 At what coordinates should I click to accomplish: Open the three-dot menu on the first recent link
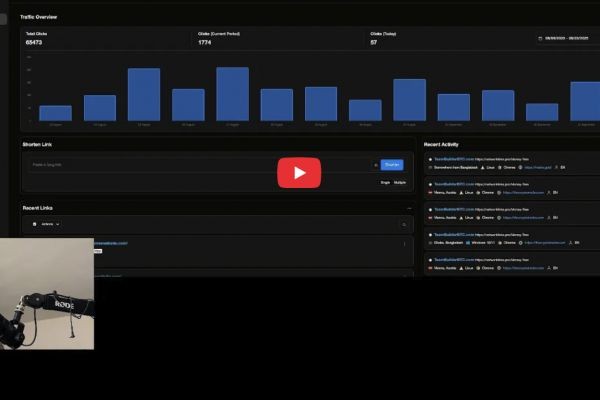coord(404,244)
